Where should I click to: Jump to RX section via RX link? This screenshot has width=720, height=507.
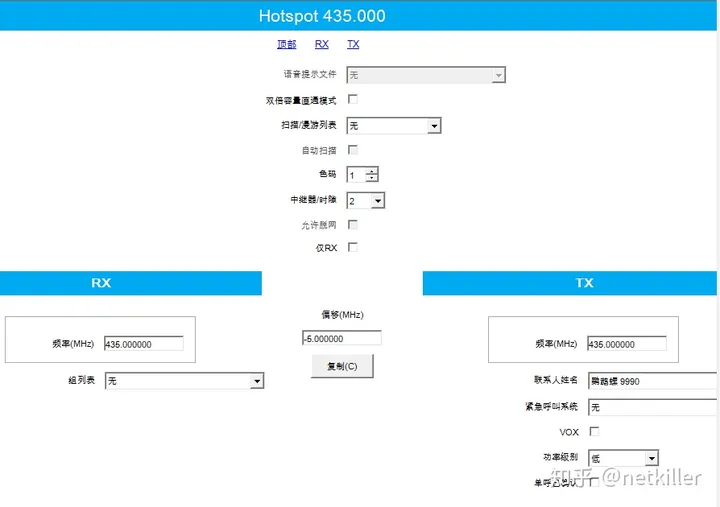click(x=321, y=44)
